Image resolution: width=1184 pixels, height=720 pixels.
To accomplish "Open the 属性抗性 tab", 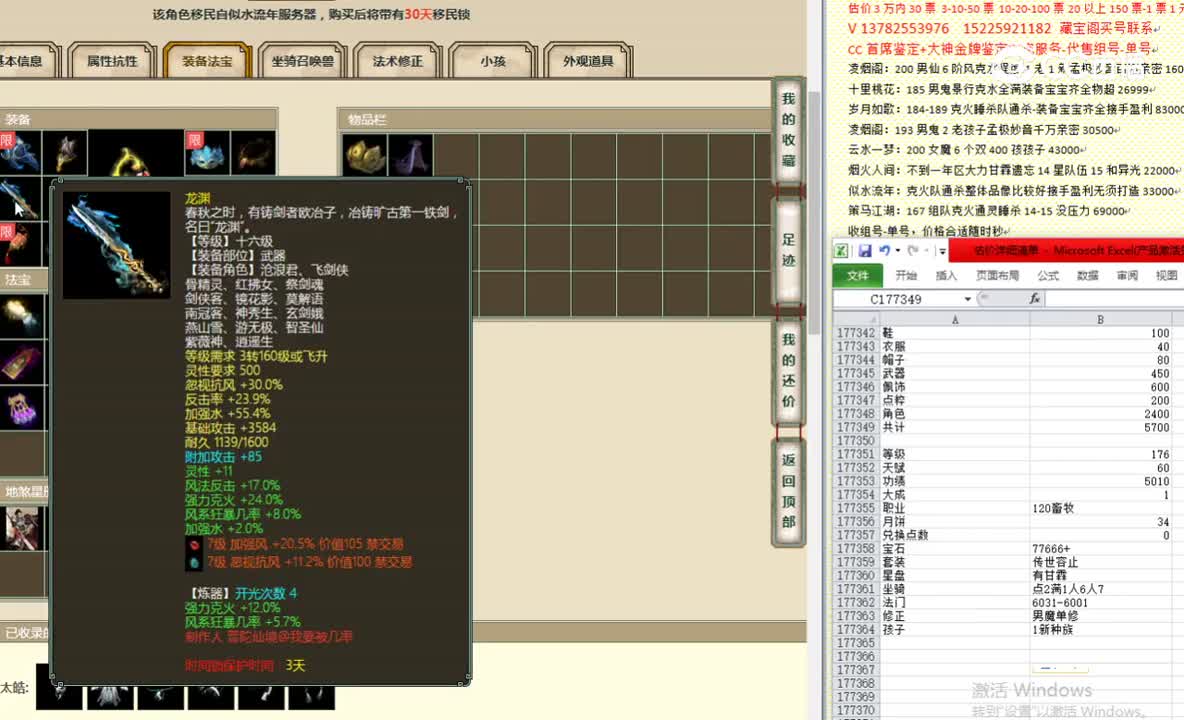I will [x=112, y=60].
